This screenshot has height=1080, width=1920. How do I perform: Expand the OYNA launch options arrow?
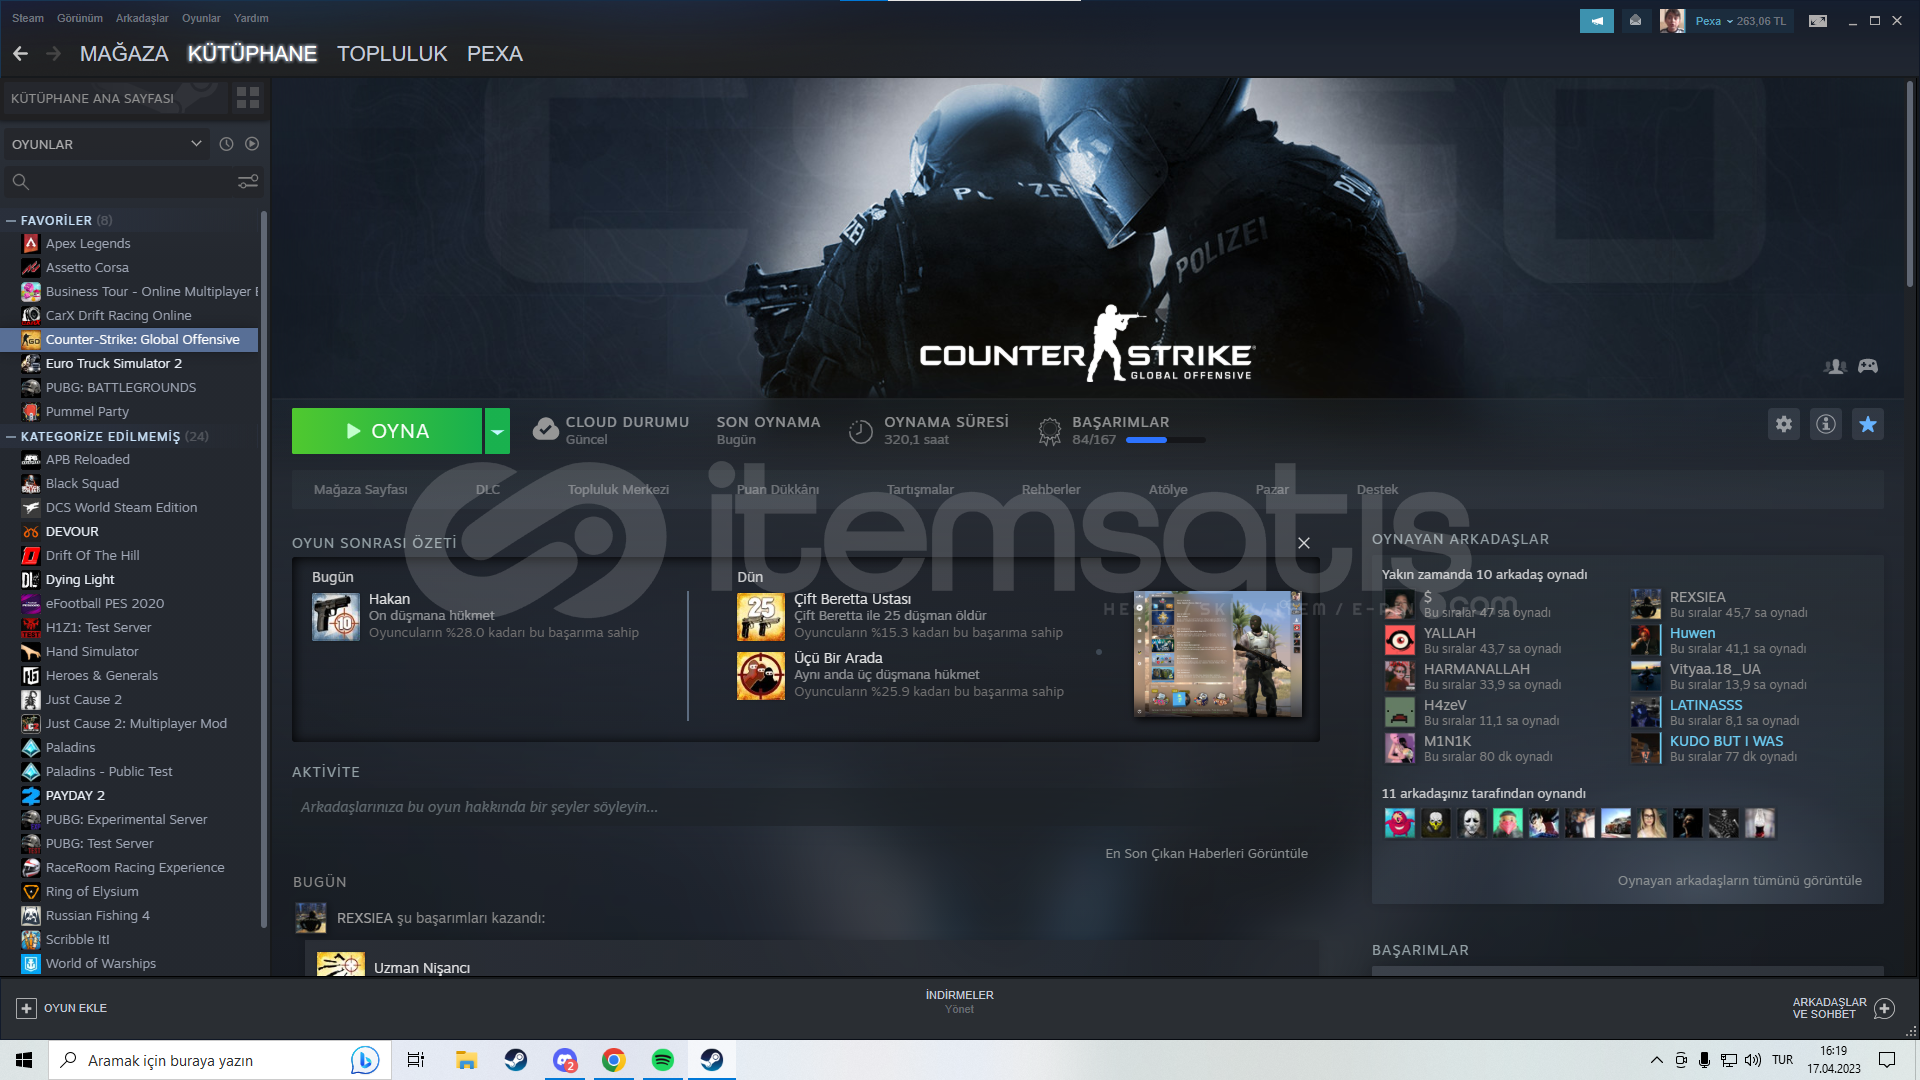pyautogui.click(x=497, y=431)
